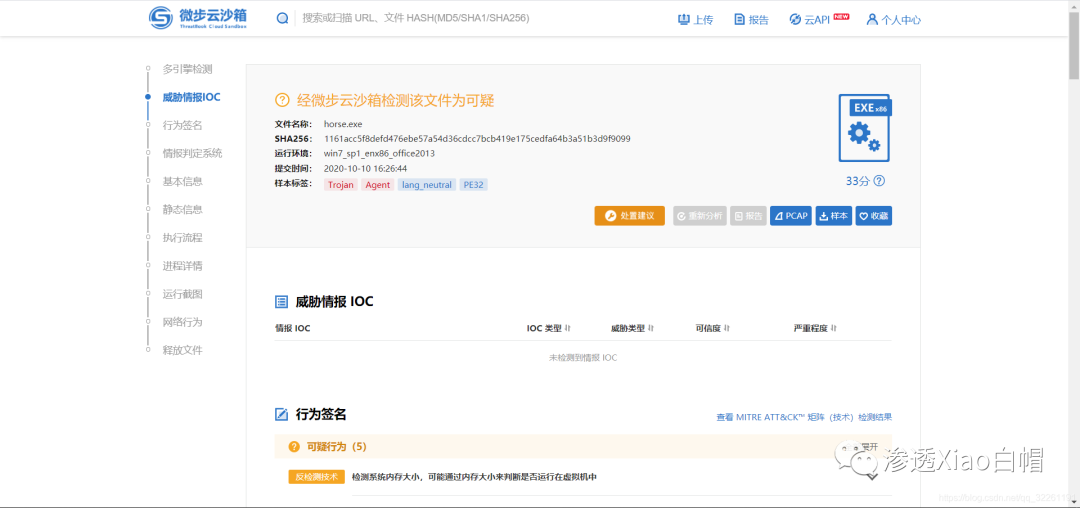Jump to 多引擎检测 section
1080x508 pixels.
[187, 69]
